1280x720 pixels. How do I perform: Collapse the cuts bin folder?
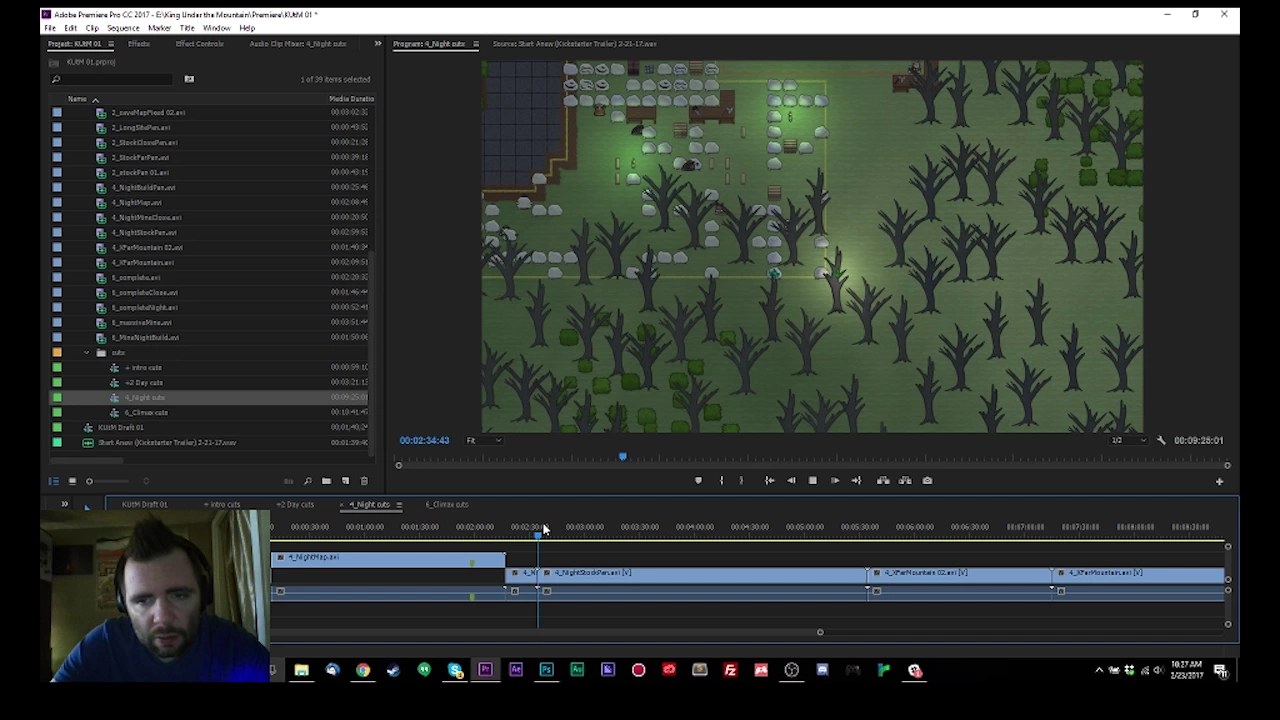click(x=86, y=353)
